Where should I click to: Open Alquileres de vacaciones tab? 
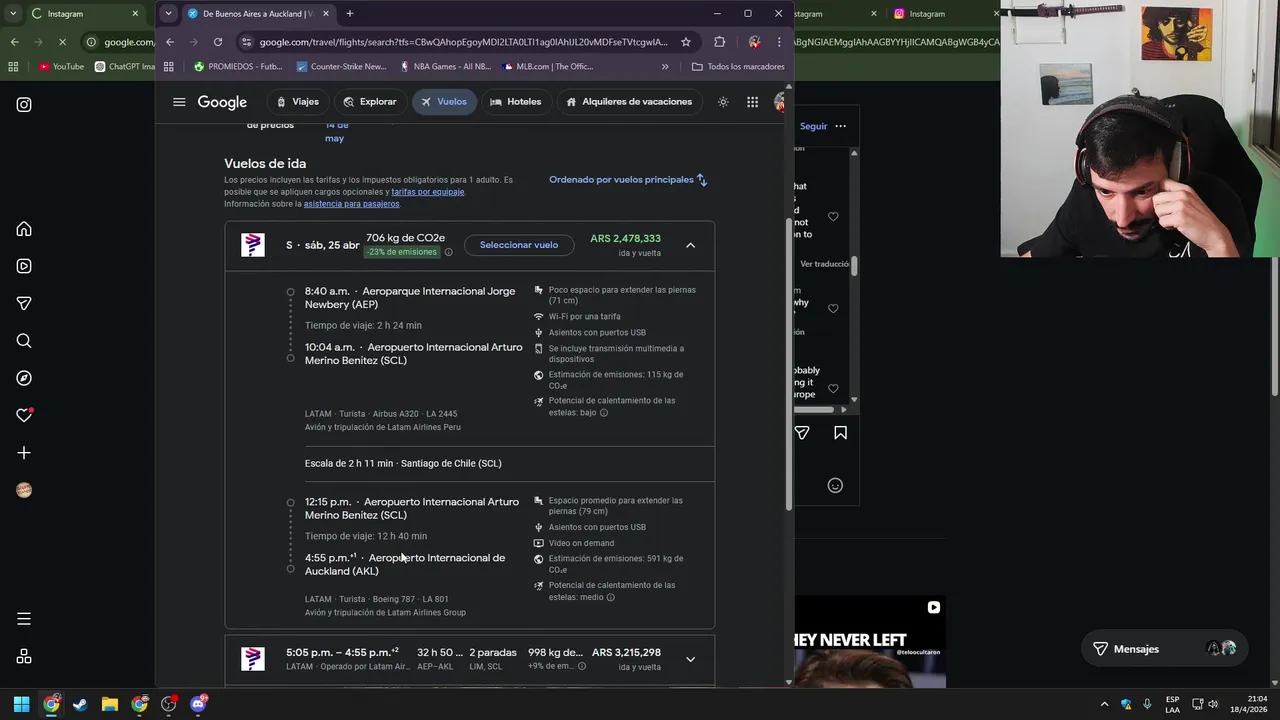[629, 102]
